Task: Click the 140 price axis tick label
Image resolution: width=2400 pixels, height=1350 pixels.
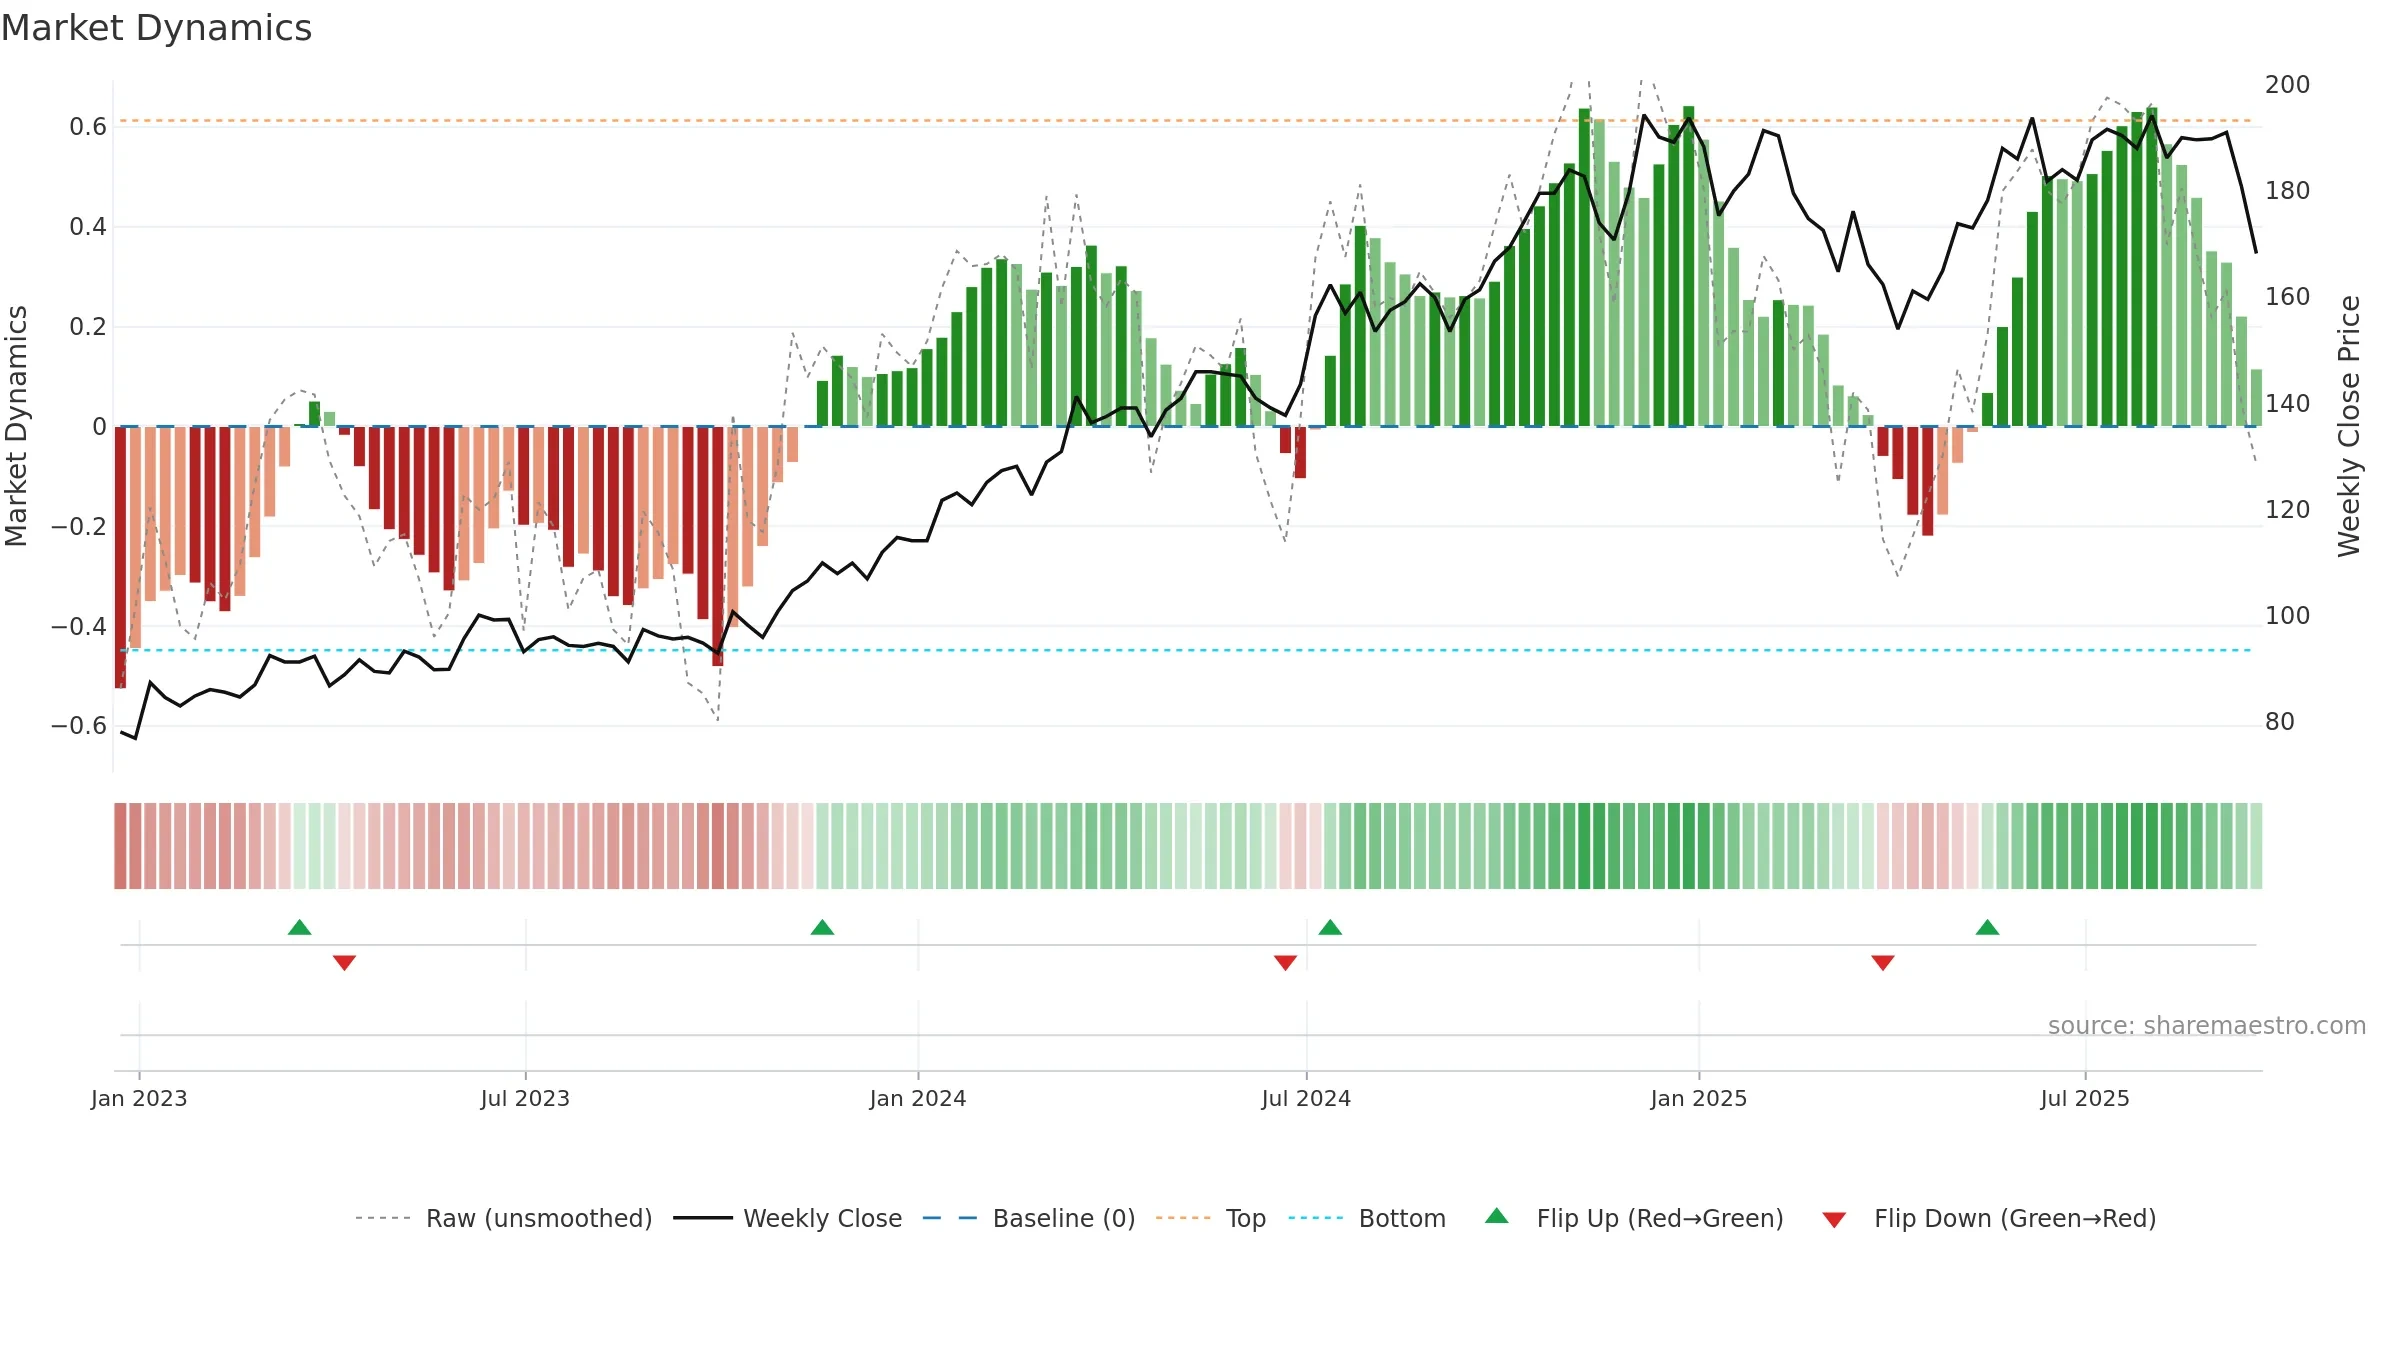Action: 2287,403
